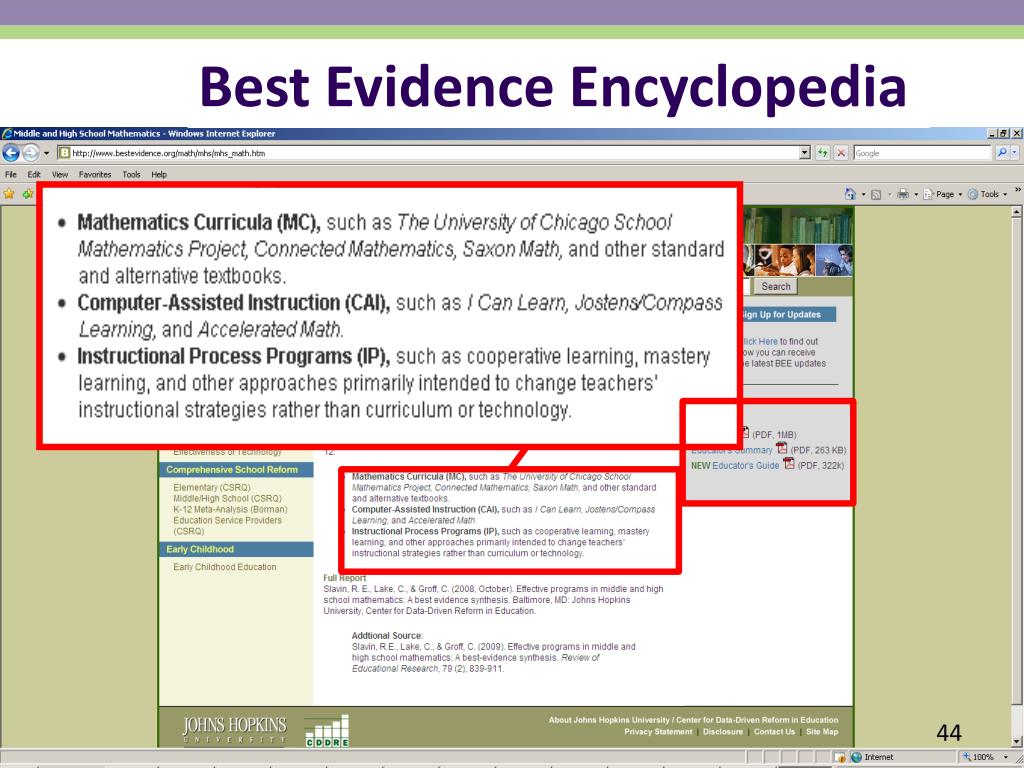The height and width of the screenshot is (768, 1024).
Task: Open search provider options dropdown
Action: 1014,153
